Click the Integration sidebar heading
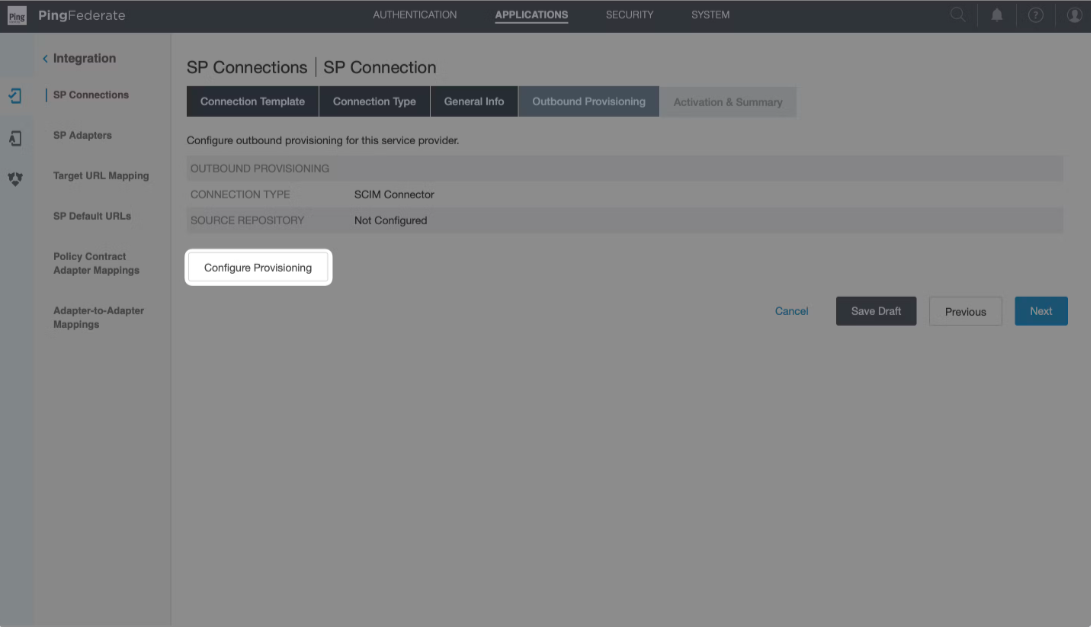 click(x=84, y=58)
